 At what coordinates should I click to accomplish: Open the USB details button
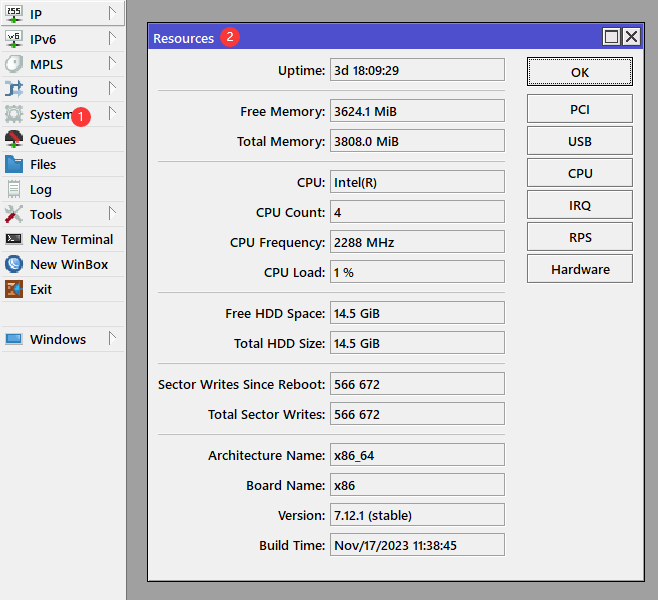580,141
